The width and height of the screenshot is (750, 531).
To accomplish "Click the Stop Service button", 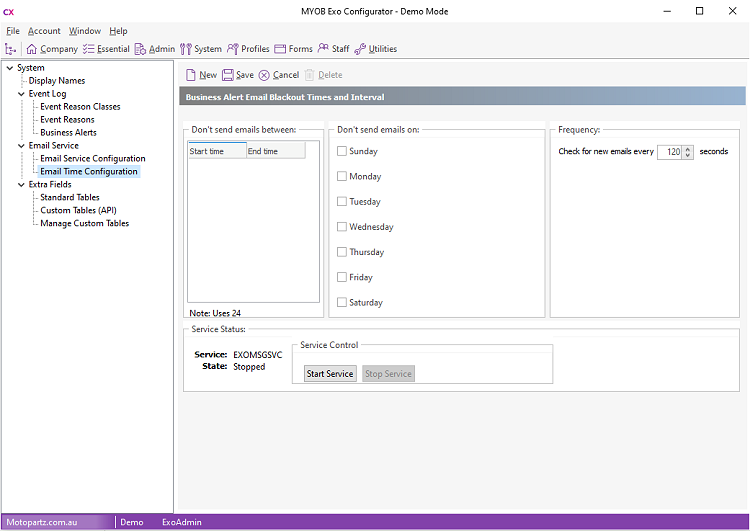I will (388, 374).
